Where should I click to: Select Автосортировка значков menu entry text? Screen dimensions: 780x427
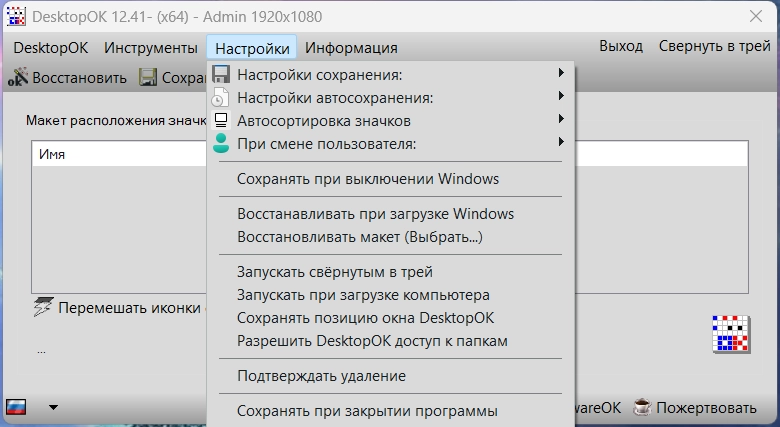click(324, 121)
